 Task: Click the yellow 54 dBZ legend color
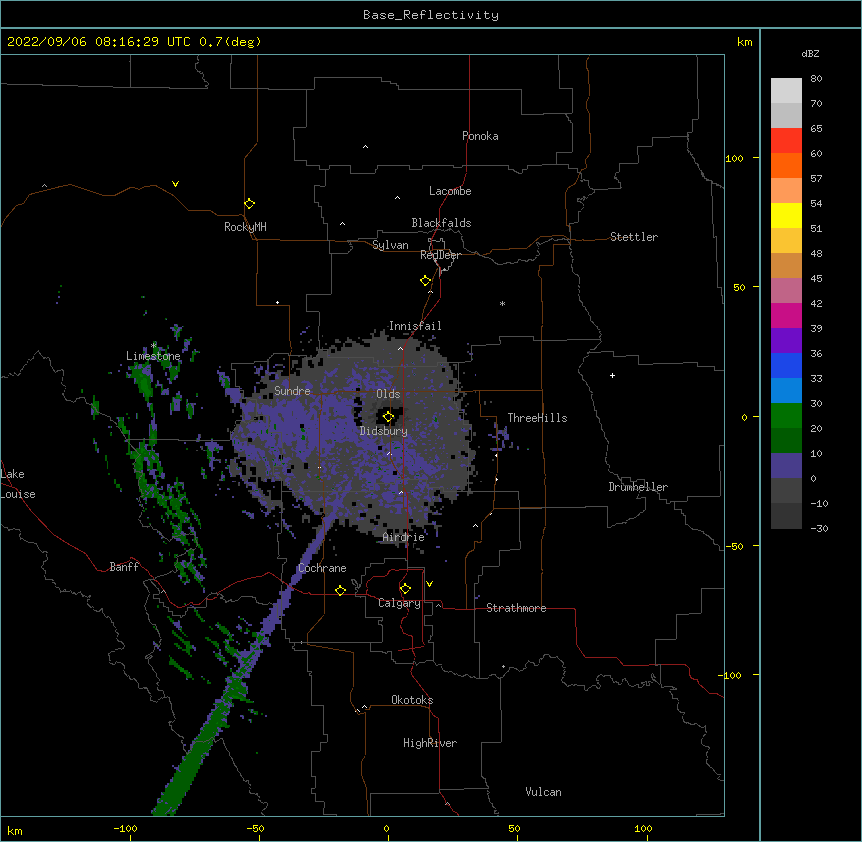[x=786, y=215]
